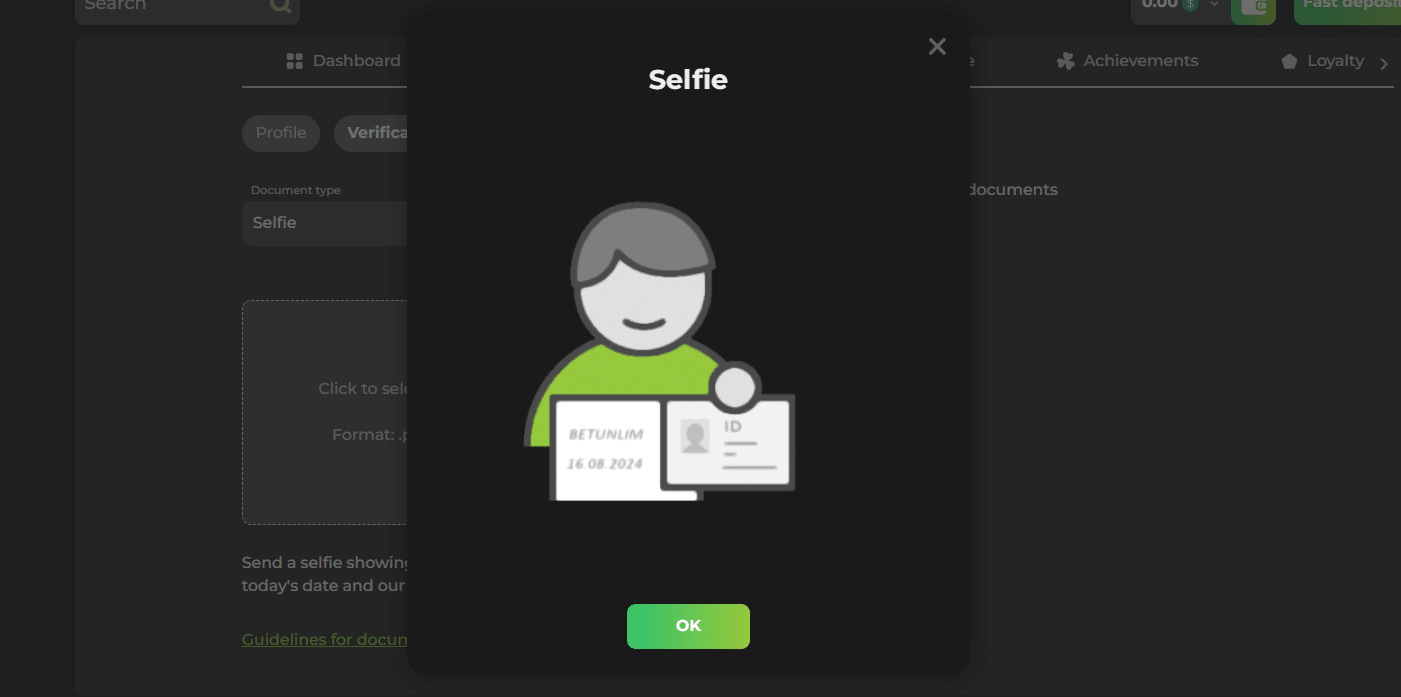Click the Achievements clover icon
Screen dimensions: 1401x697
point(1065,61)
